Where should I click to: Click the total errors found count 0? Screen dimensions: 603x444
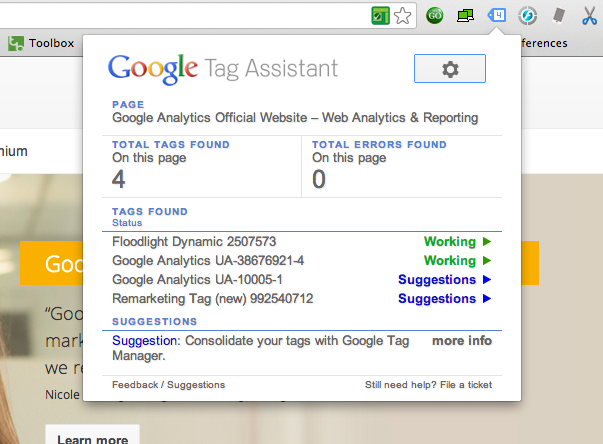pyautogui.click(x=319, y=180)
